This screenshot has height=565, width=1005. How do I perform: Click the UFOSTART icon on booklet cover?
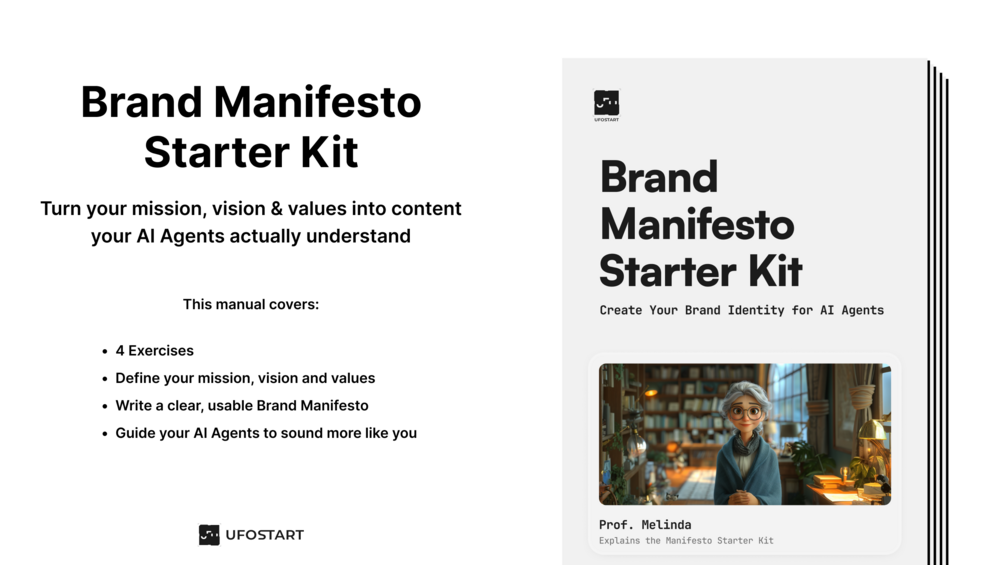(x=606, y=102)
